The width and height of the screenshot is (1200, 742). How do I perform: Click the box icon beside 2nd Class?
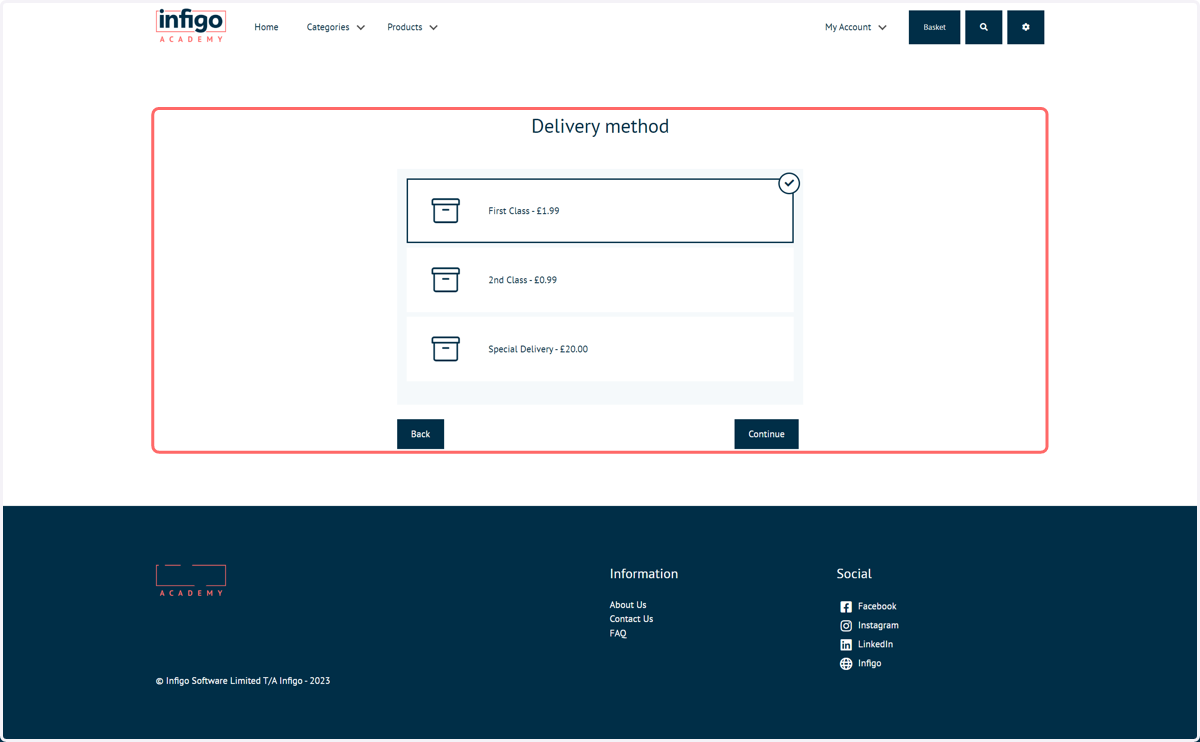(445, 279)
